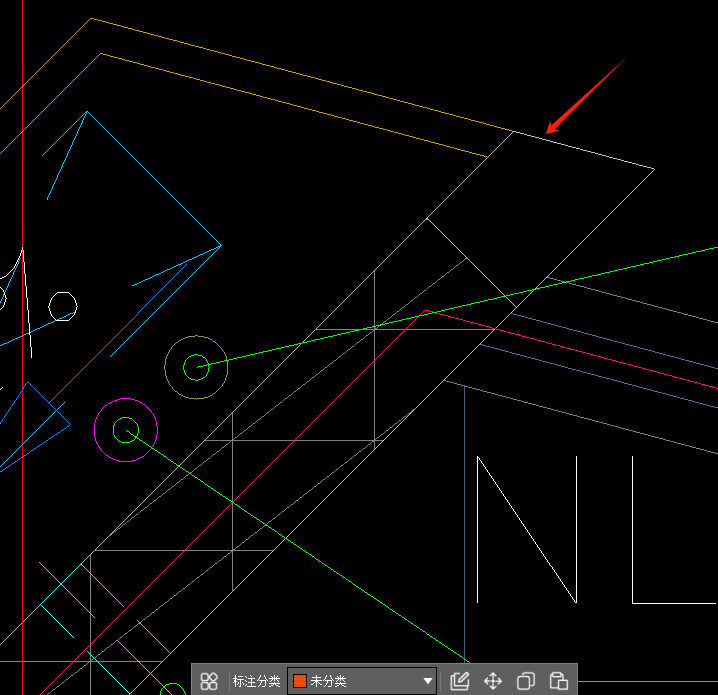718x695 pixels.
Task: Click the copy annotation icon
Action: coord(526,681)
